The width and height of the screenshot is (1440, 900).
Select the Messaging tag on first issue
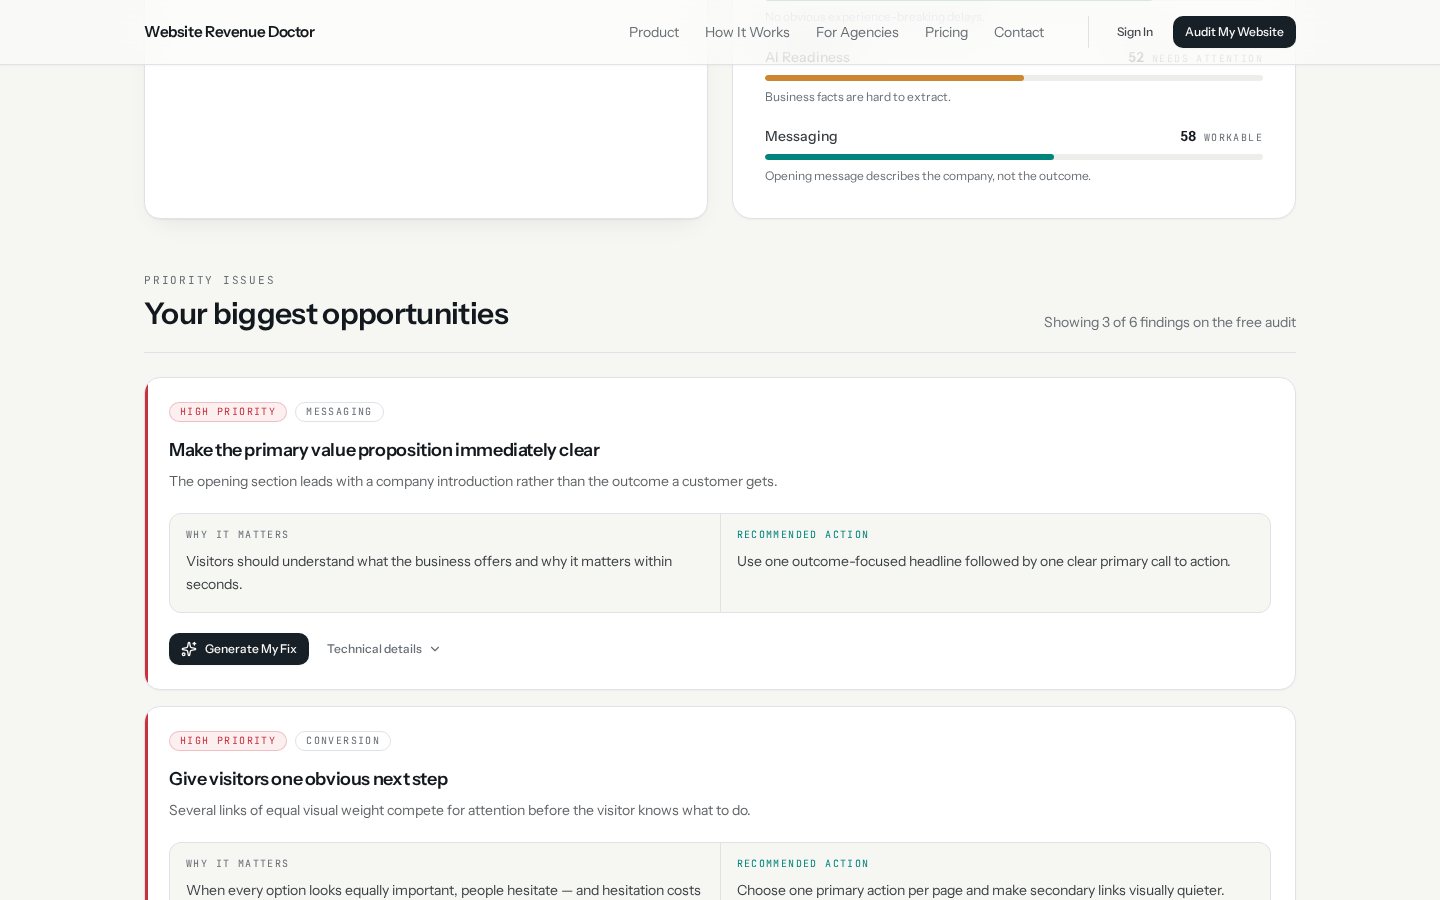[339, 412]
